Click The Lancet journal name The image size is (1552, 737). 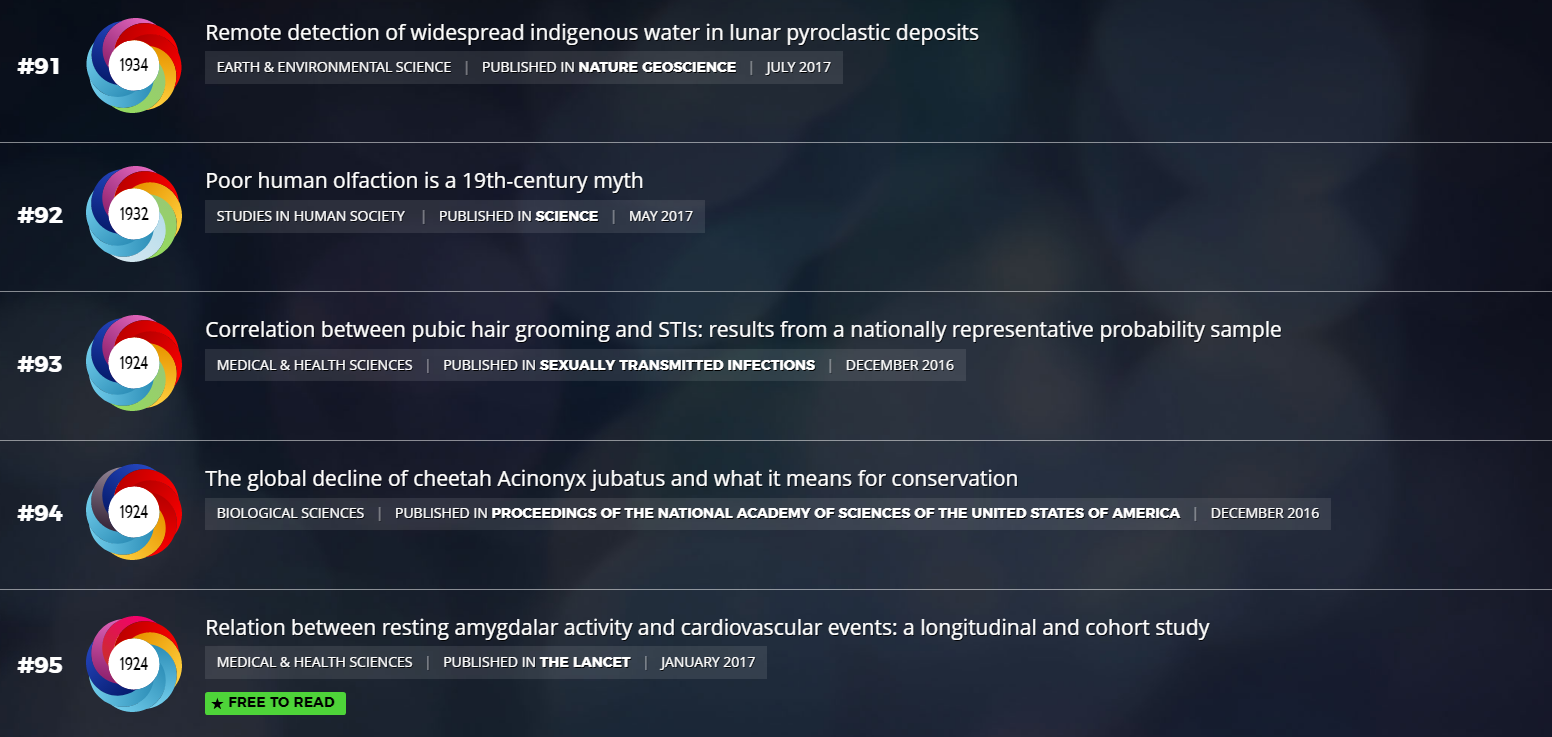[585, 662]
